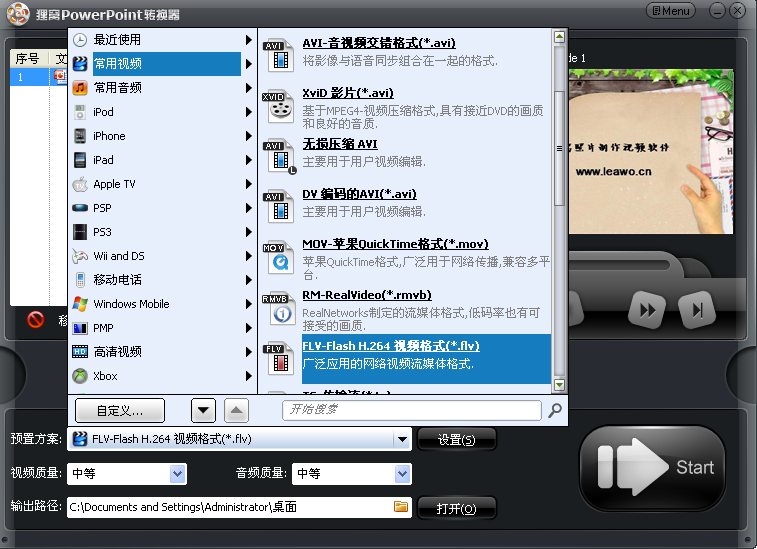The width and height of the screenshot is (757, 549).
Task: Choose the RM-RealVideo(*.rmvb) link
Action: pyautogui.click(x=367, y=295)
